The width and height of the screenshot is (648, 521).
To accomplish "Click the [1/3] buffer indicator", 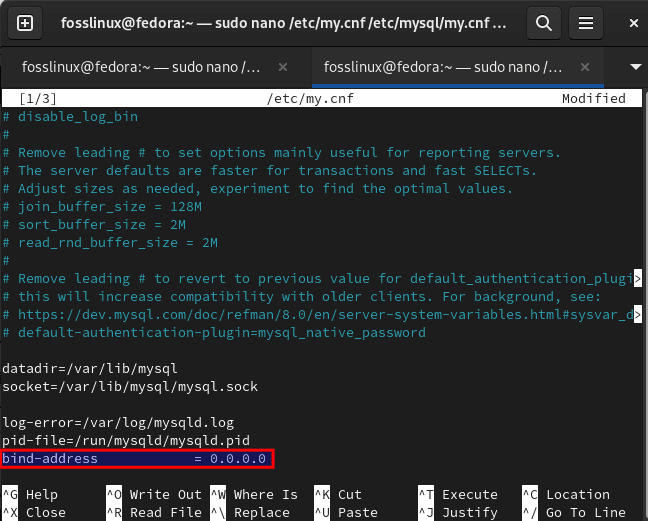I will pyautogui.click(x=38, y=99).
